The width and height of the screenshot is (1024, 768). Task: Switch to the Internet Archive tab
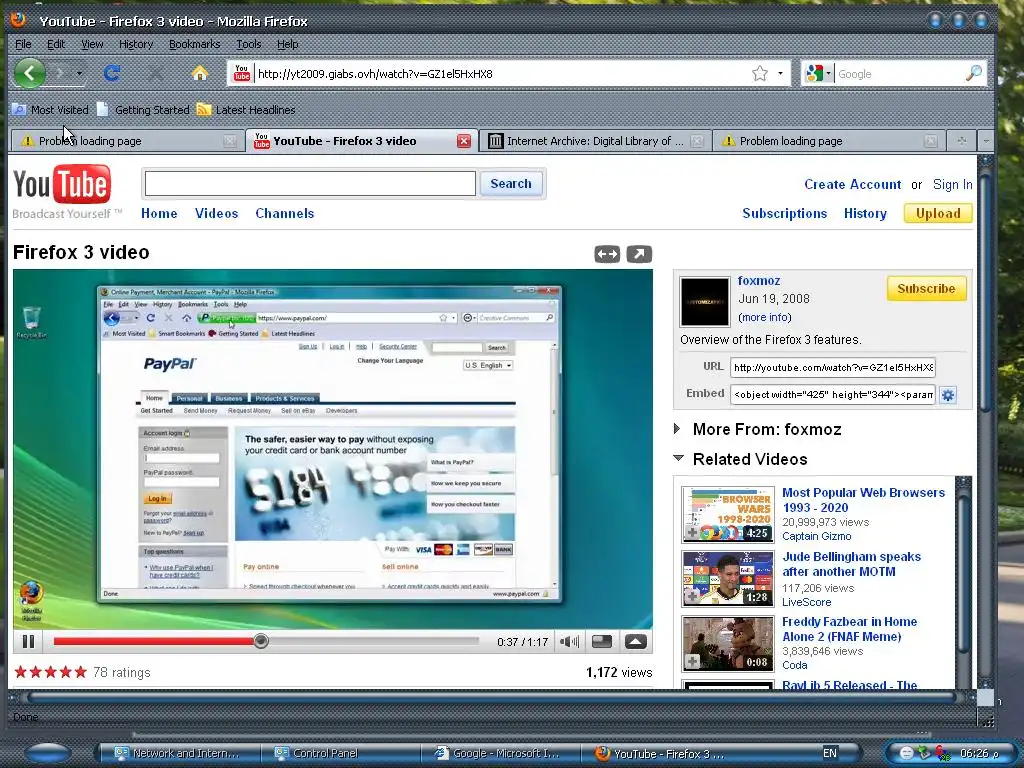[x=595, y=140]
